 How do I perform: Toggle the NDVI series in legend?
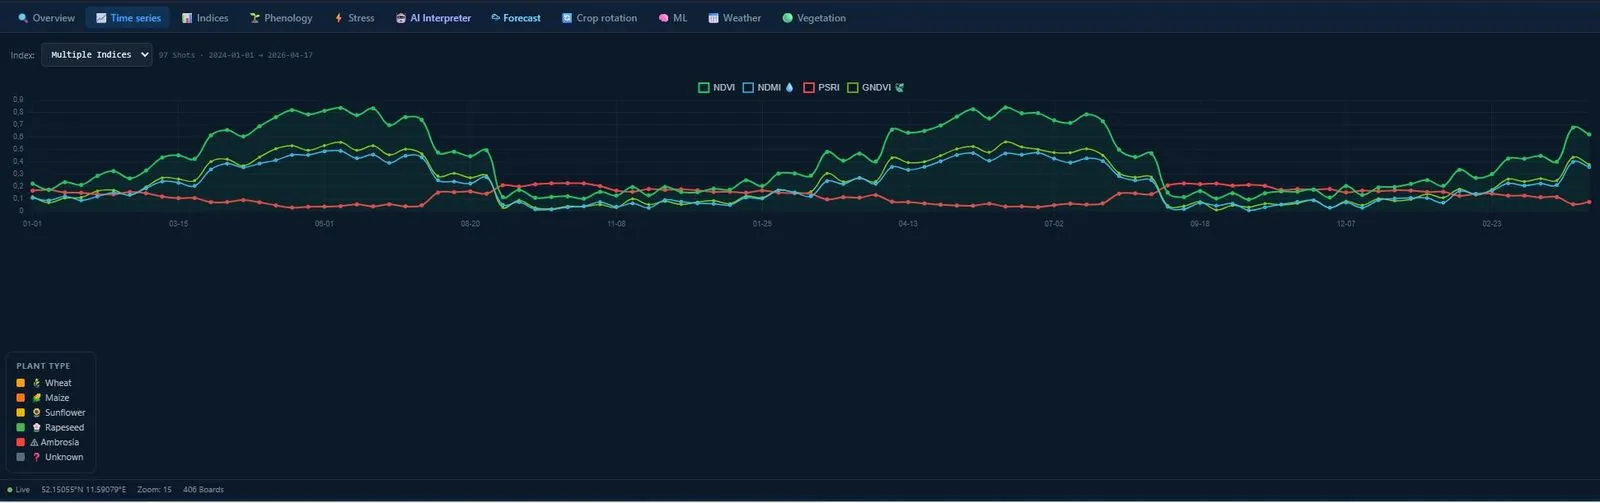click(x=716, y=88)
